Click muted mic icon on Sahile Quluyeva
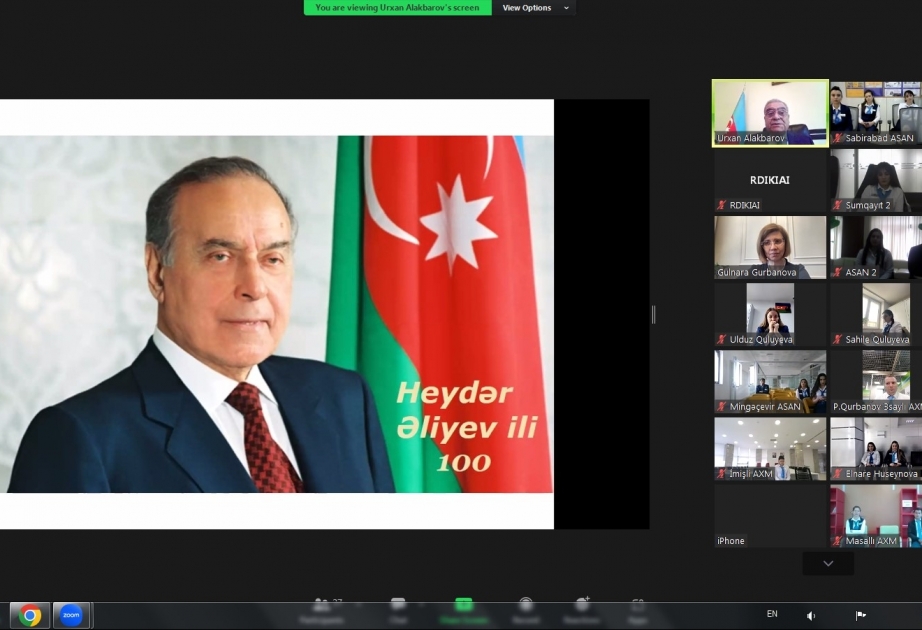 pyautogui.click(x=837, y=339)
